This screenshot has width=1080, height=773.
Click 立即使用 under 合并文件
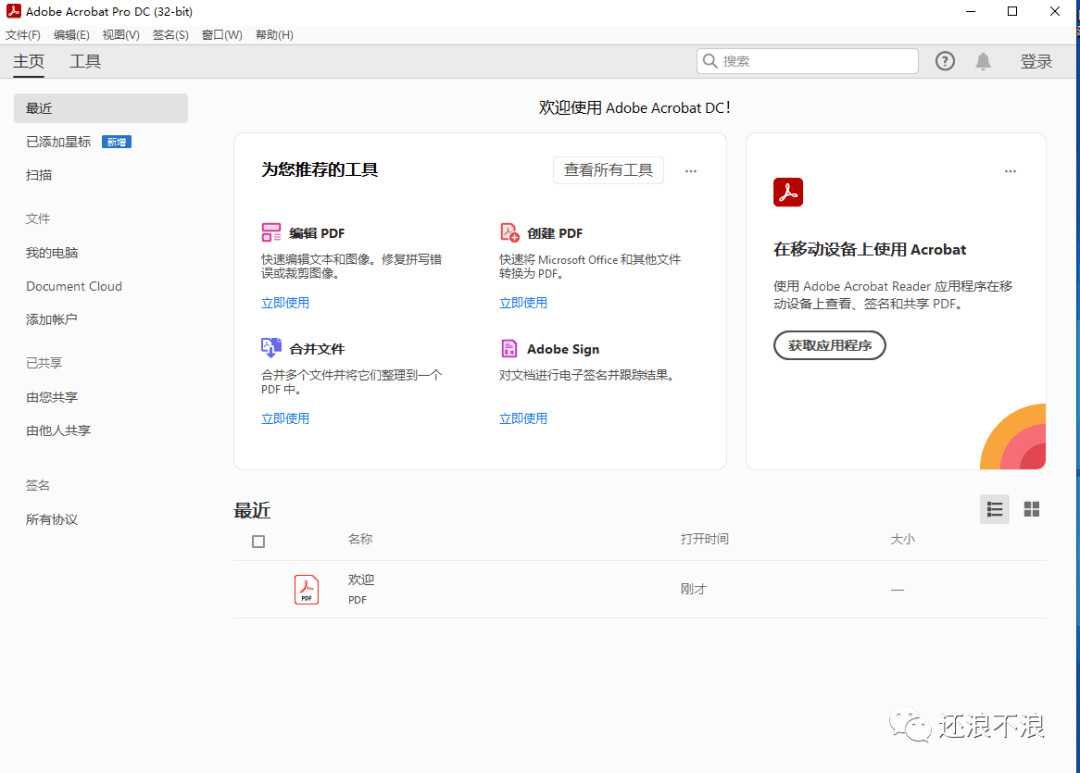(x=285, y=418)
